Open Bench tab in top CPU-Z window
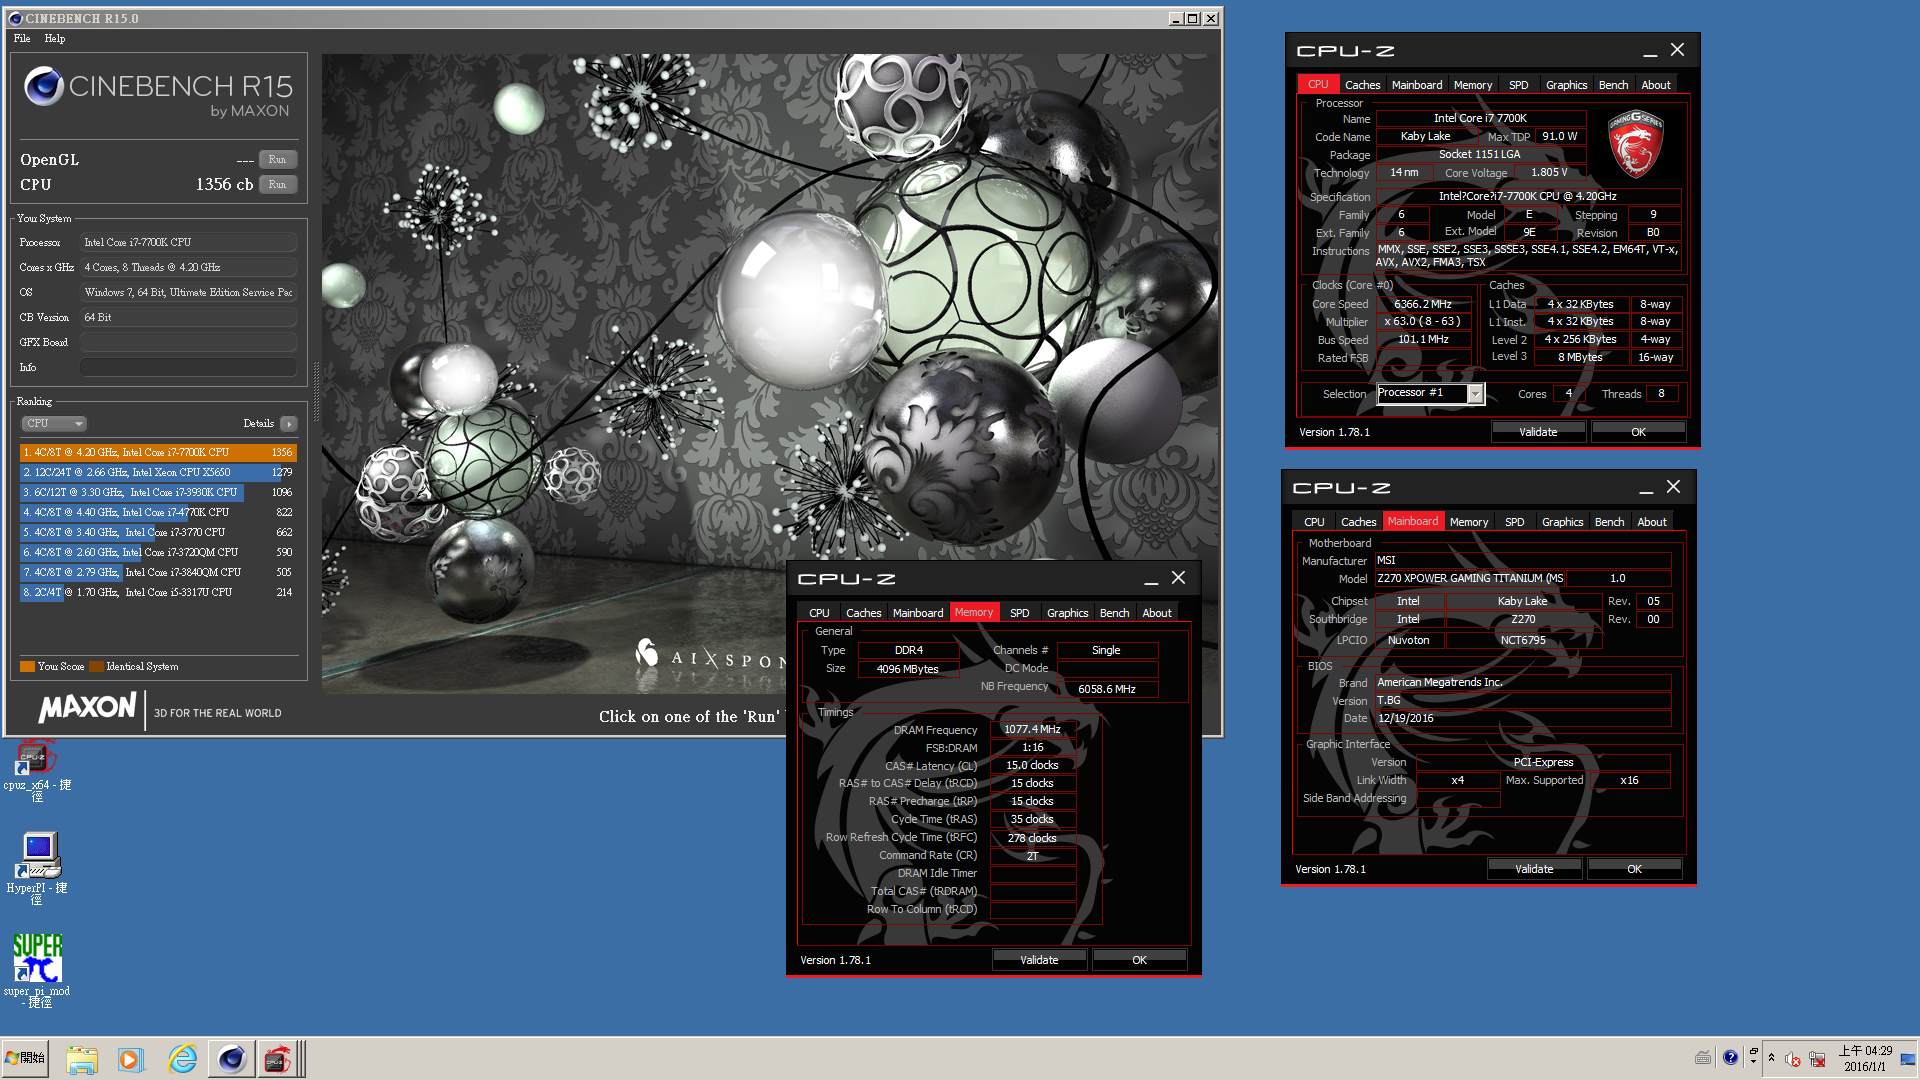Screen dimensions: 1920x1080 pos(1613,85)
